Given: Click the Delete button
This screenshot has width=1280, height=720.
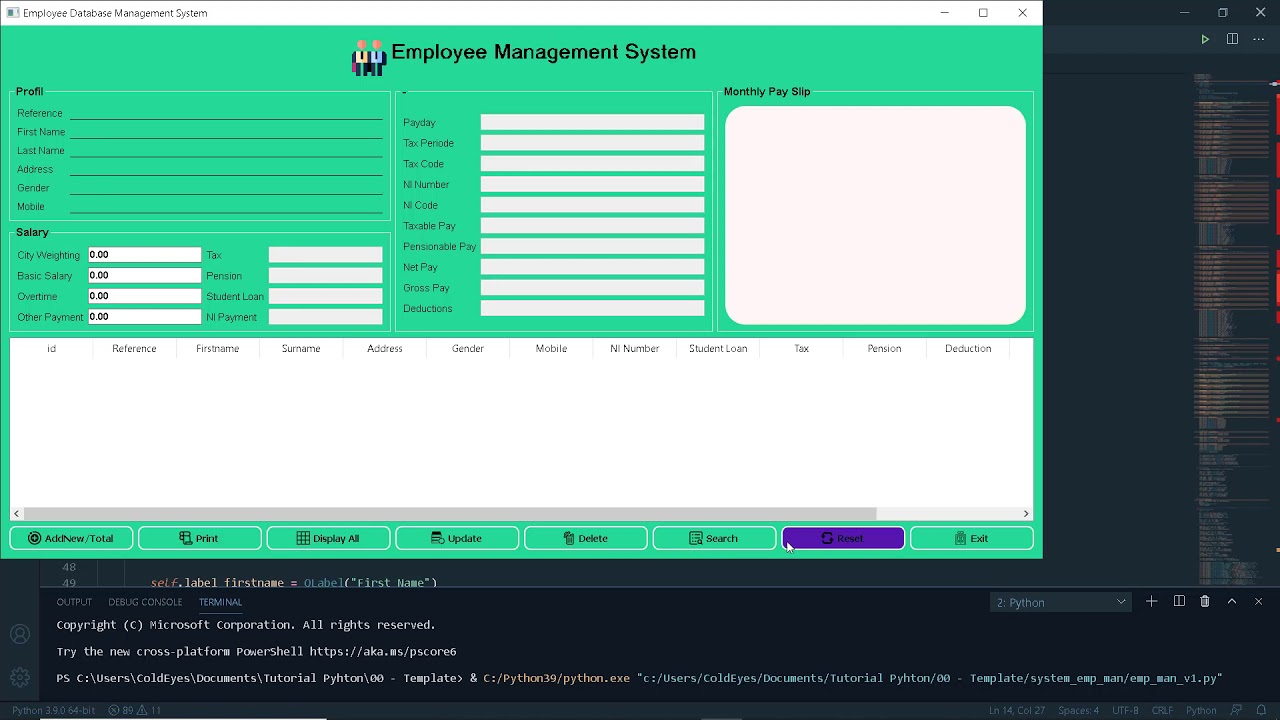Looking at the screenshot, I should pos(586,538).
